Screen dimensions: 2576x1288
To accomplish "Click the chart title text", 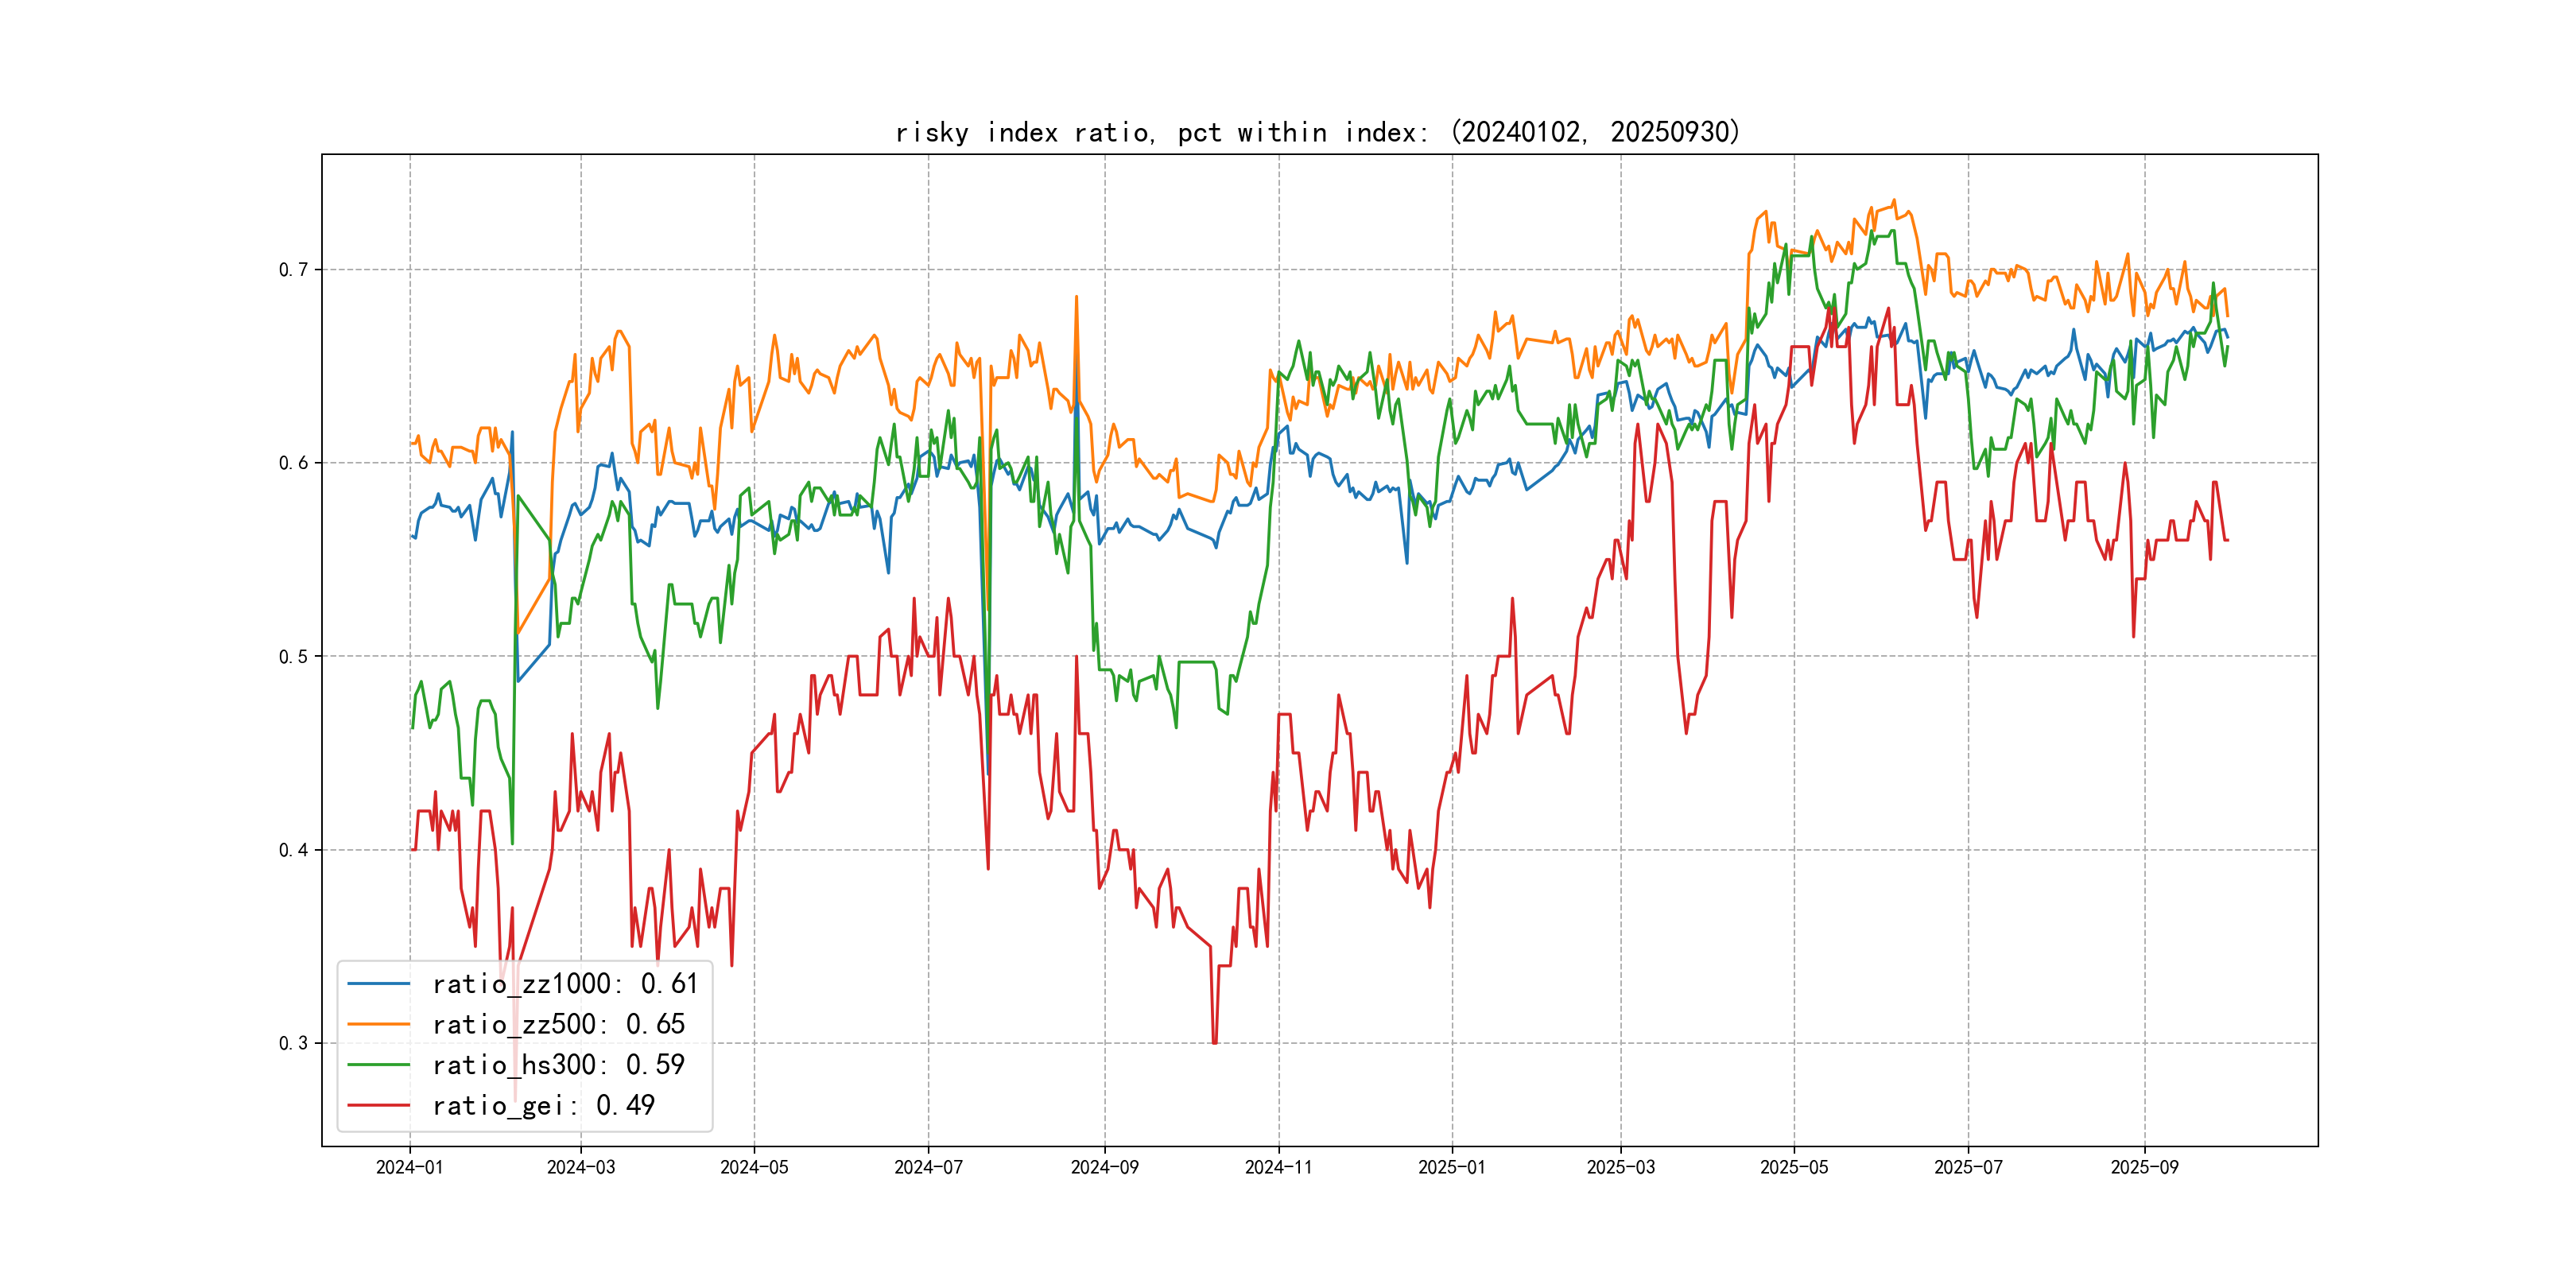I will pos(1317,132).
